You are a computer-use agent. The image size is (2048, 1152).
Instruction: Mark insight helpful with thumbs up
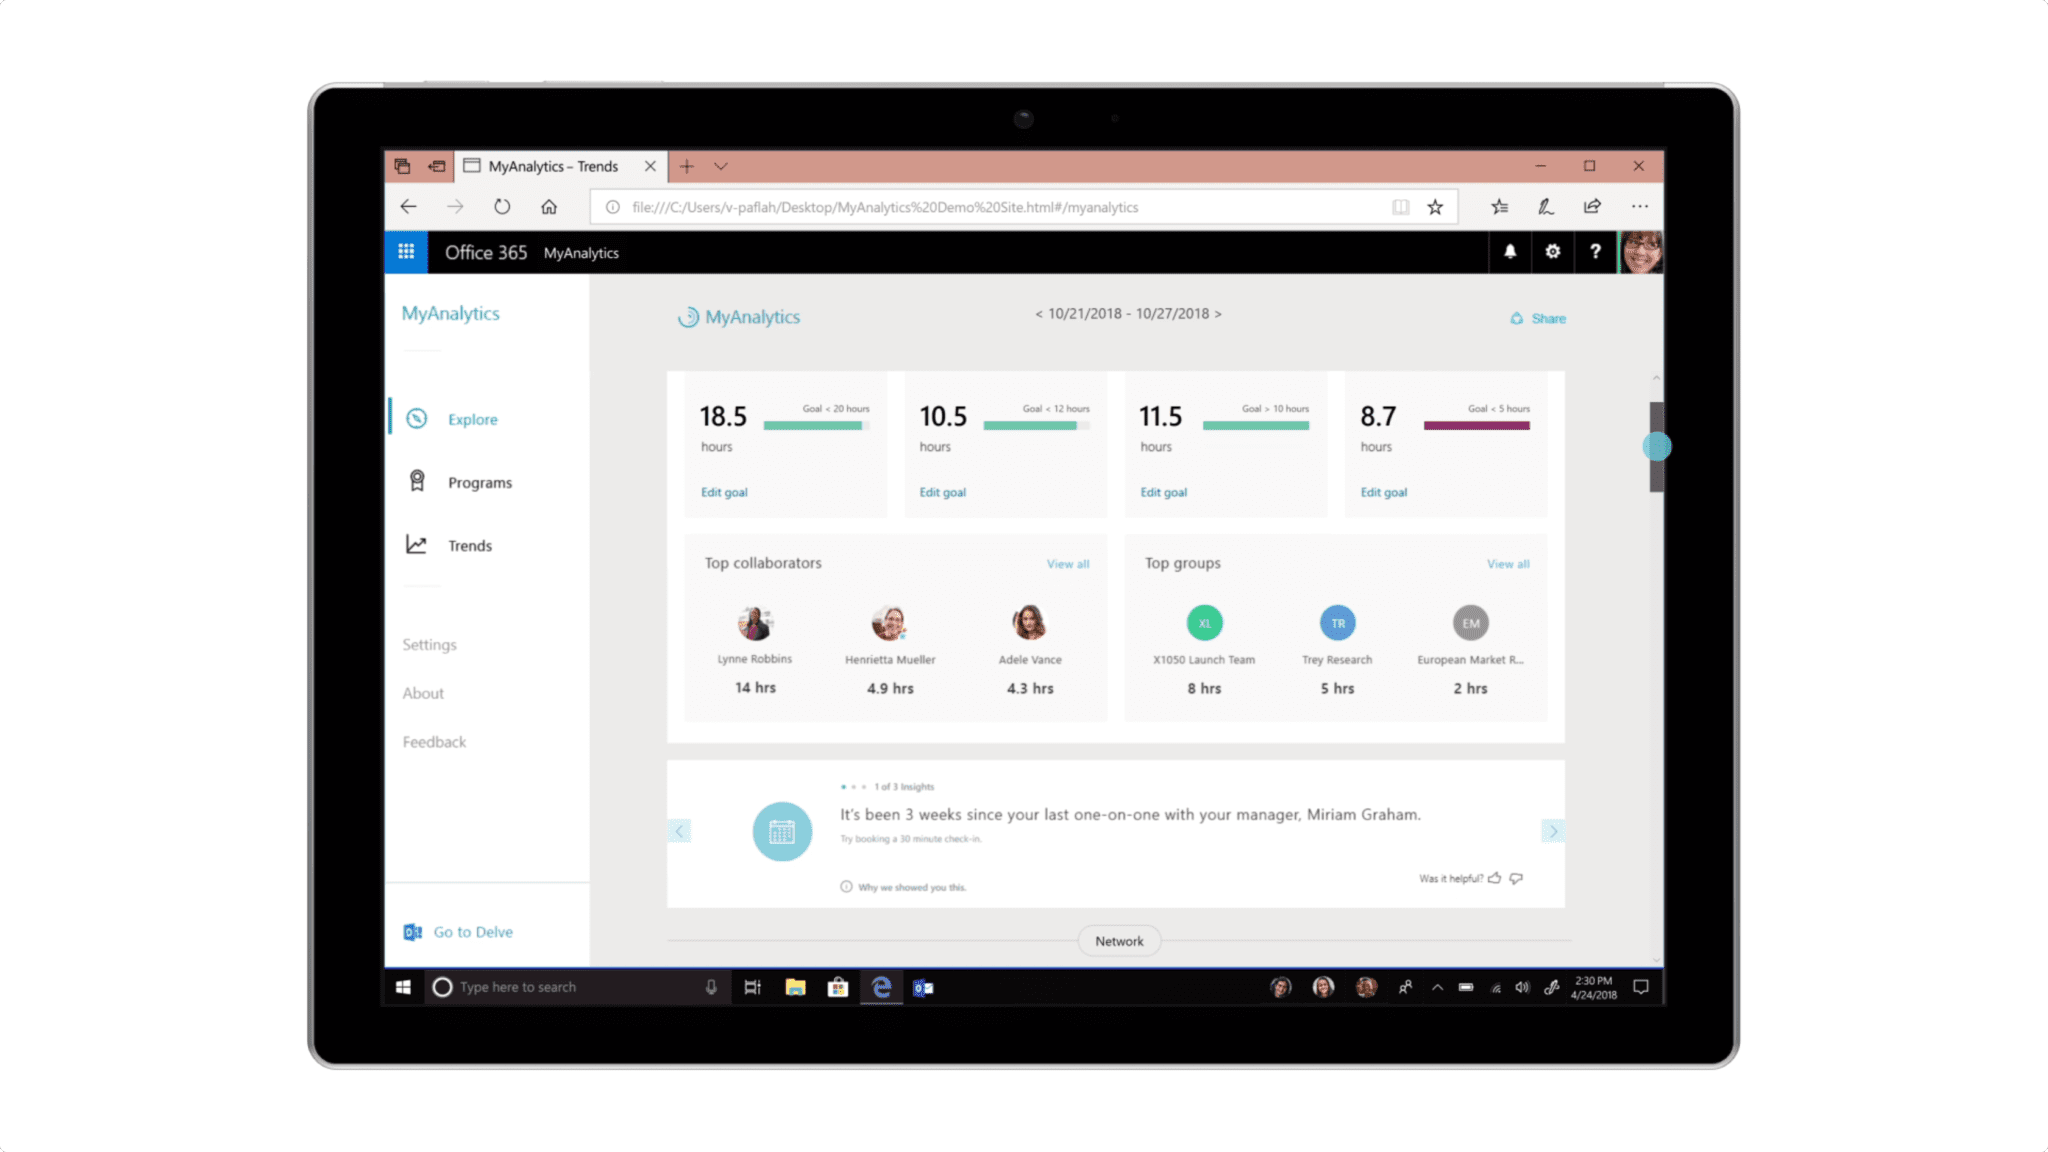tap(1494, 878)
